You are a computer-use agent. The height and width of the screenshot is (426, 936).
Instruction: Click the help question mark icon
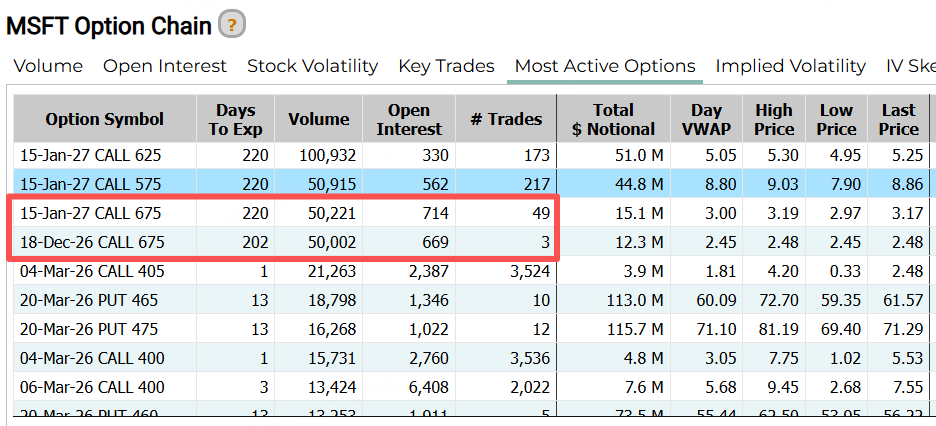(x=231, y=24)
